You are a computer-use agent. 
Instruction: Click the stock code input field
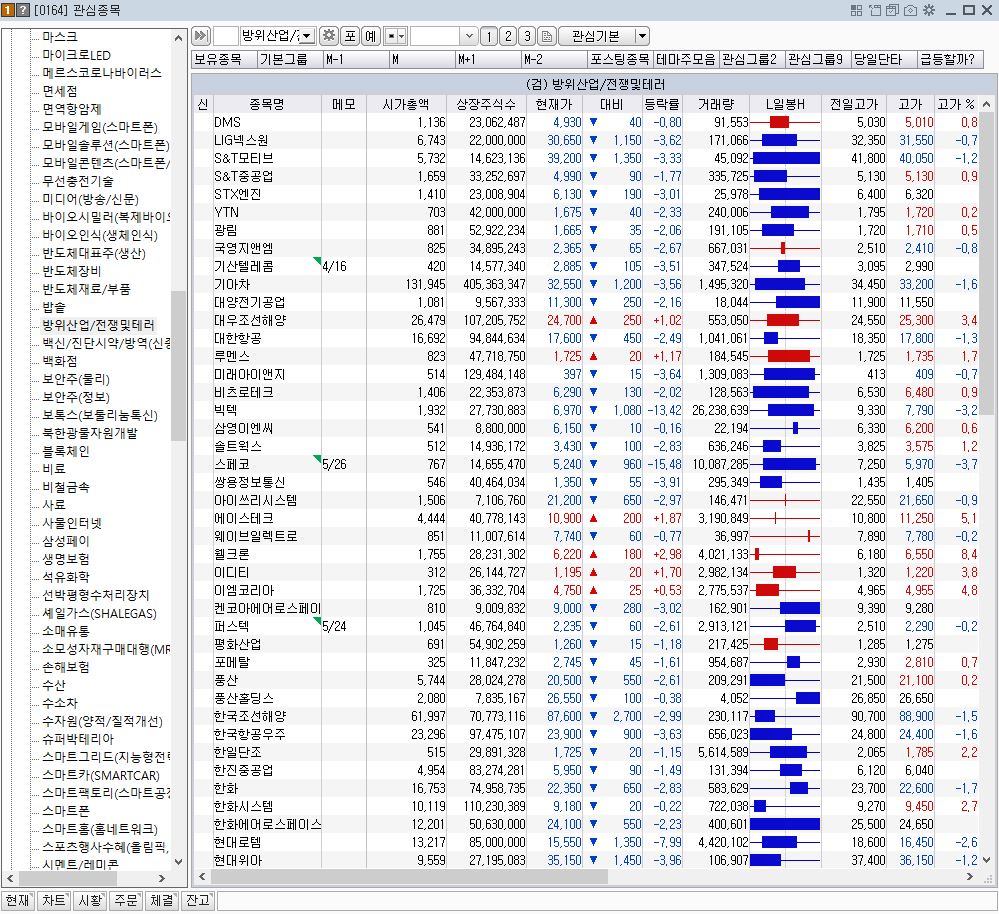click(226, 36)
